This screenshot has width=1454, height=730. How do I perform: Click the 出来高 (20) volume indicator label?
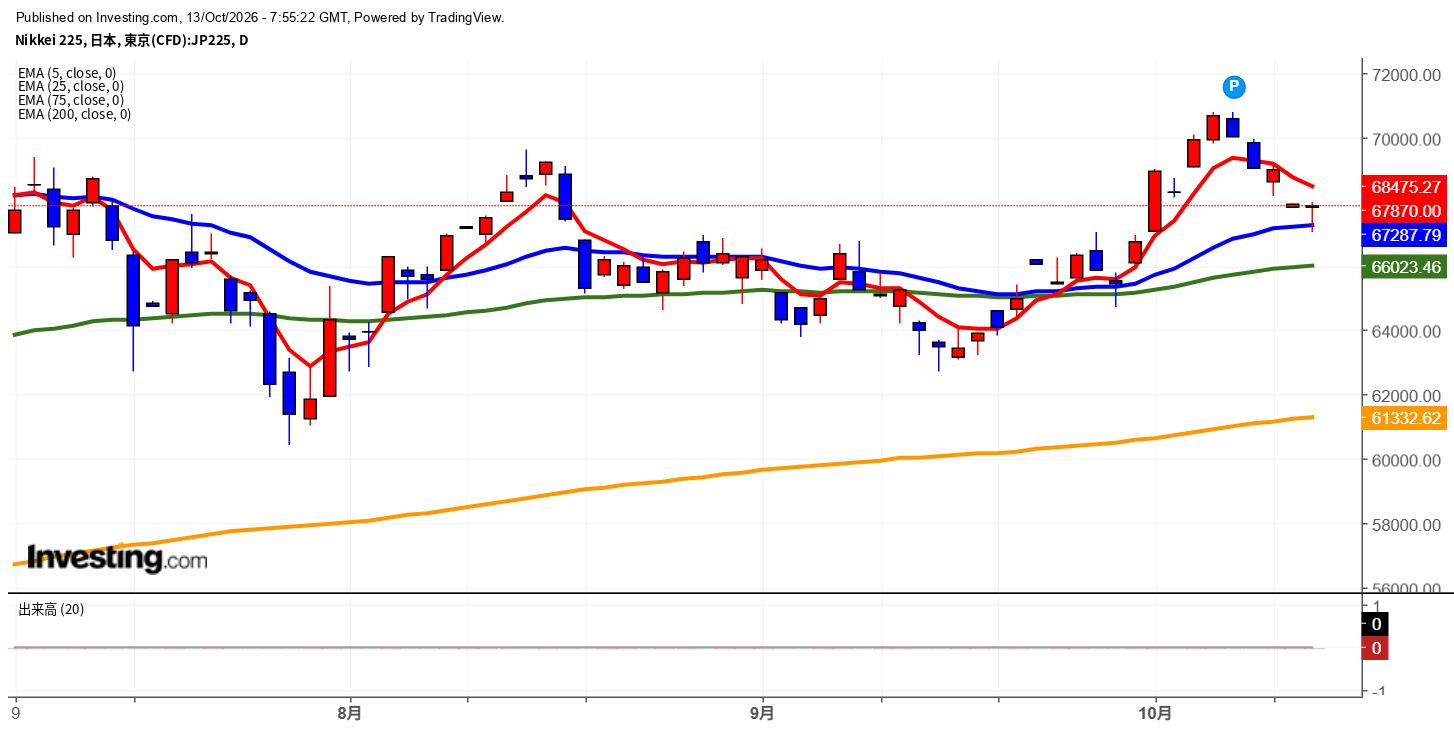[51, 609]
